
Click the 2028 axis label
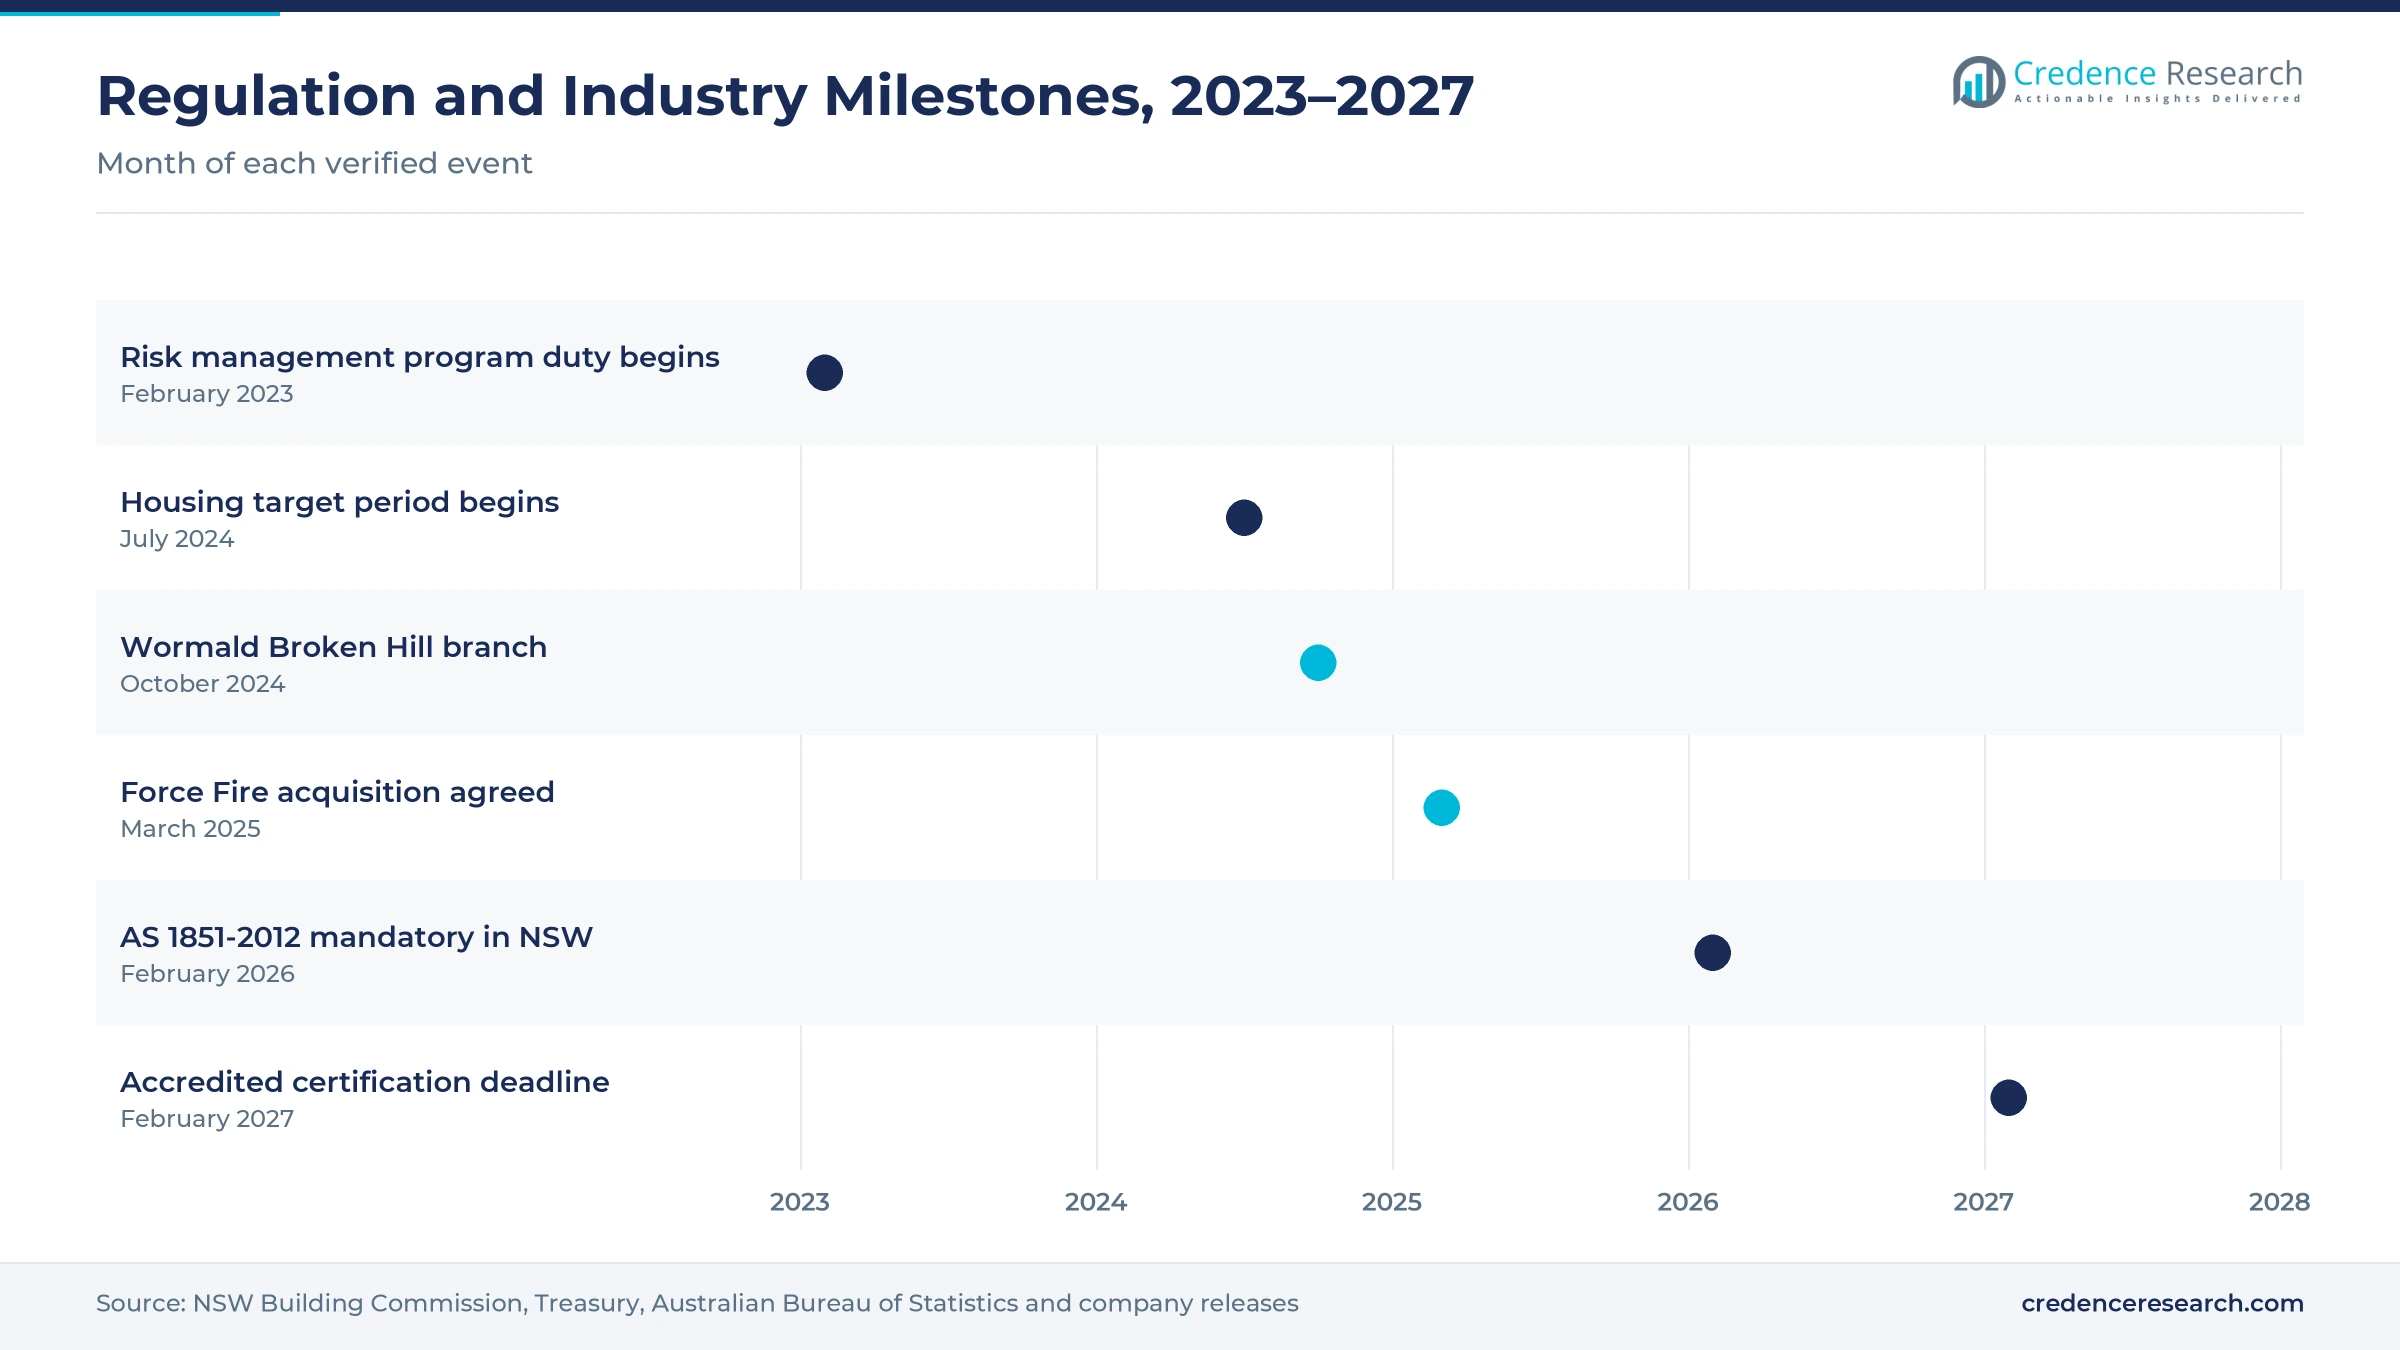[2280, 1202]
